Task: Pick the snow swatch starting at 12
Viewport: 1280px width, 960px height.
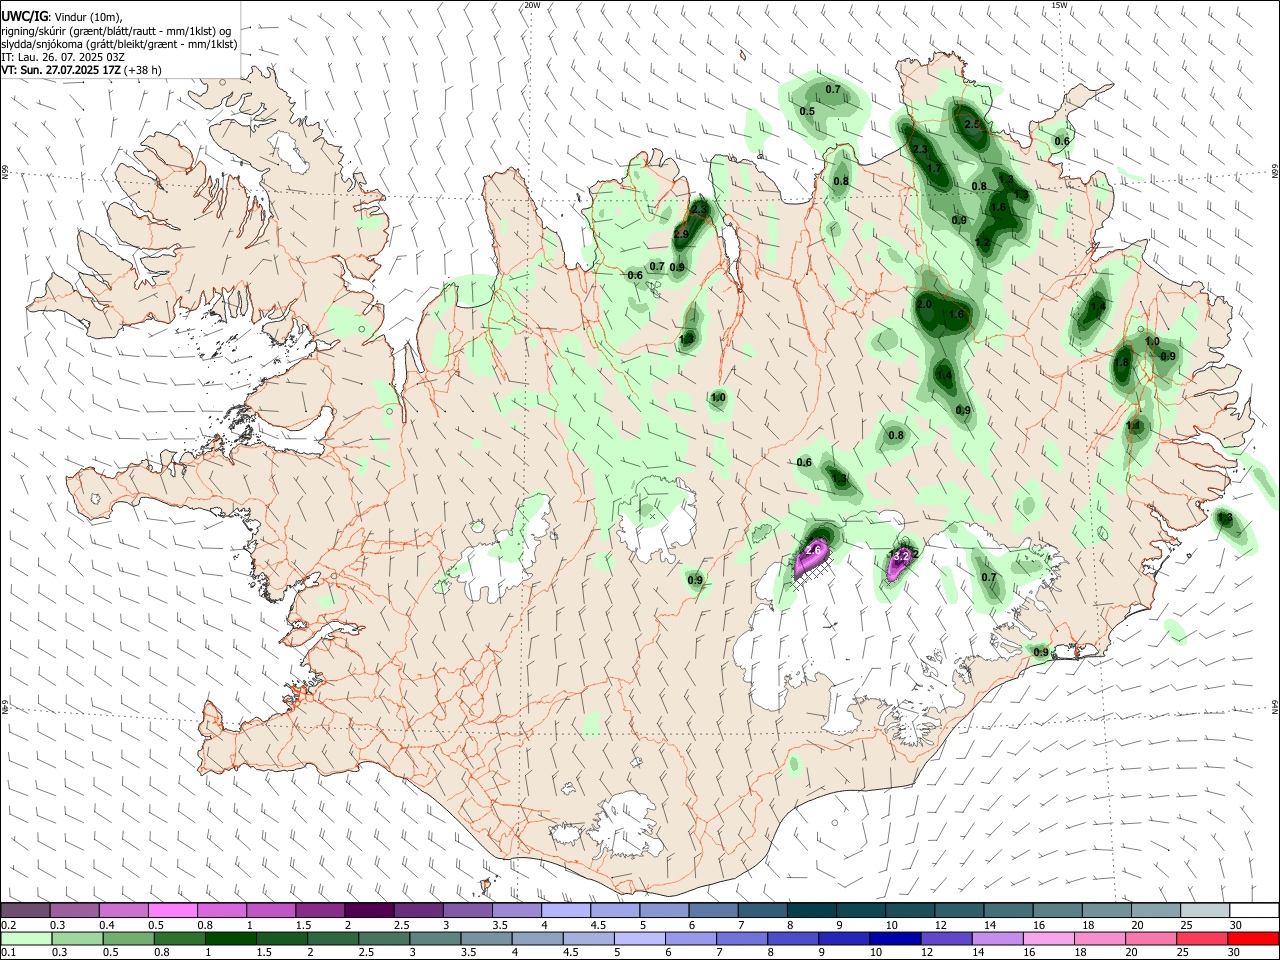Action: pyautogui.click(x=959, y=911)
